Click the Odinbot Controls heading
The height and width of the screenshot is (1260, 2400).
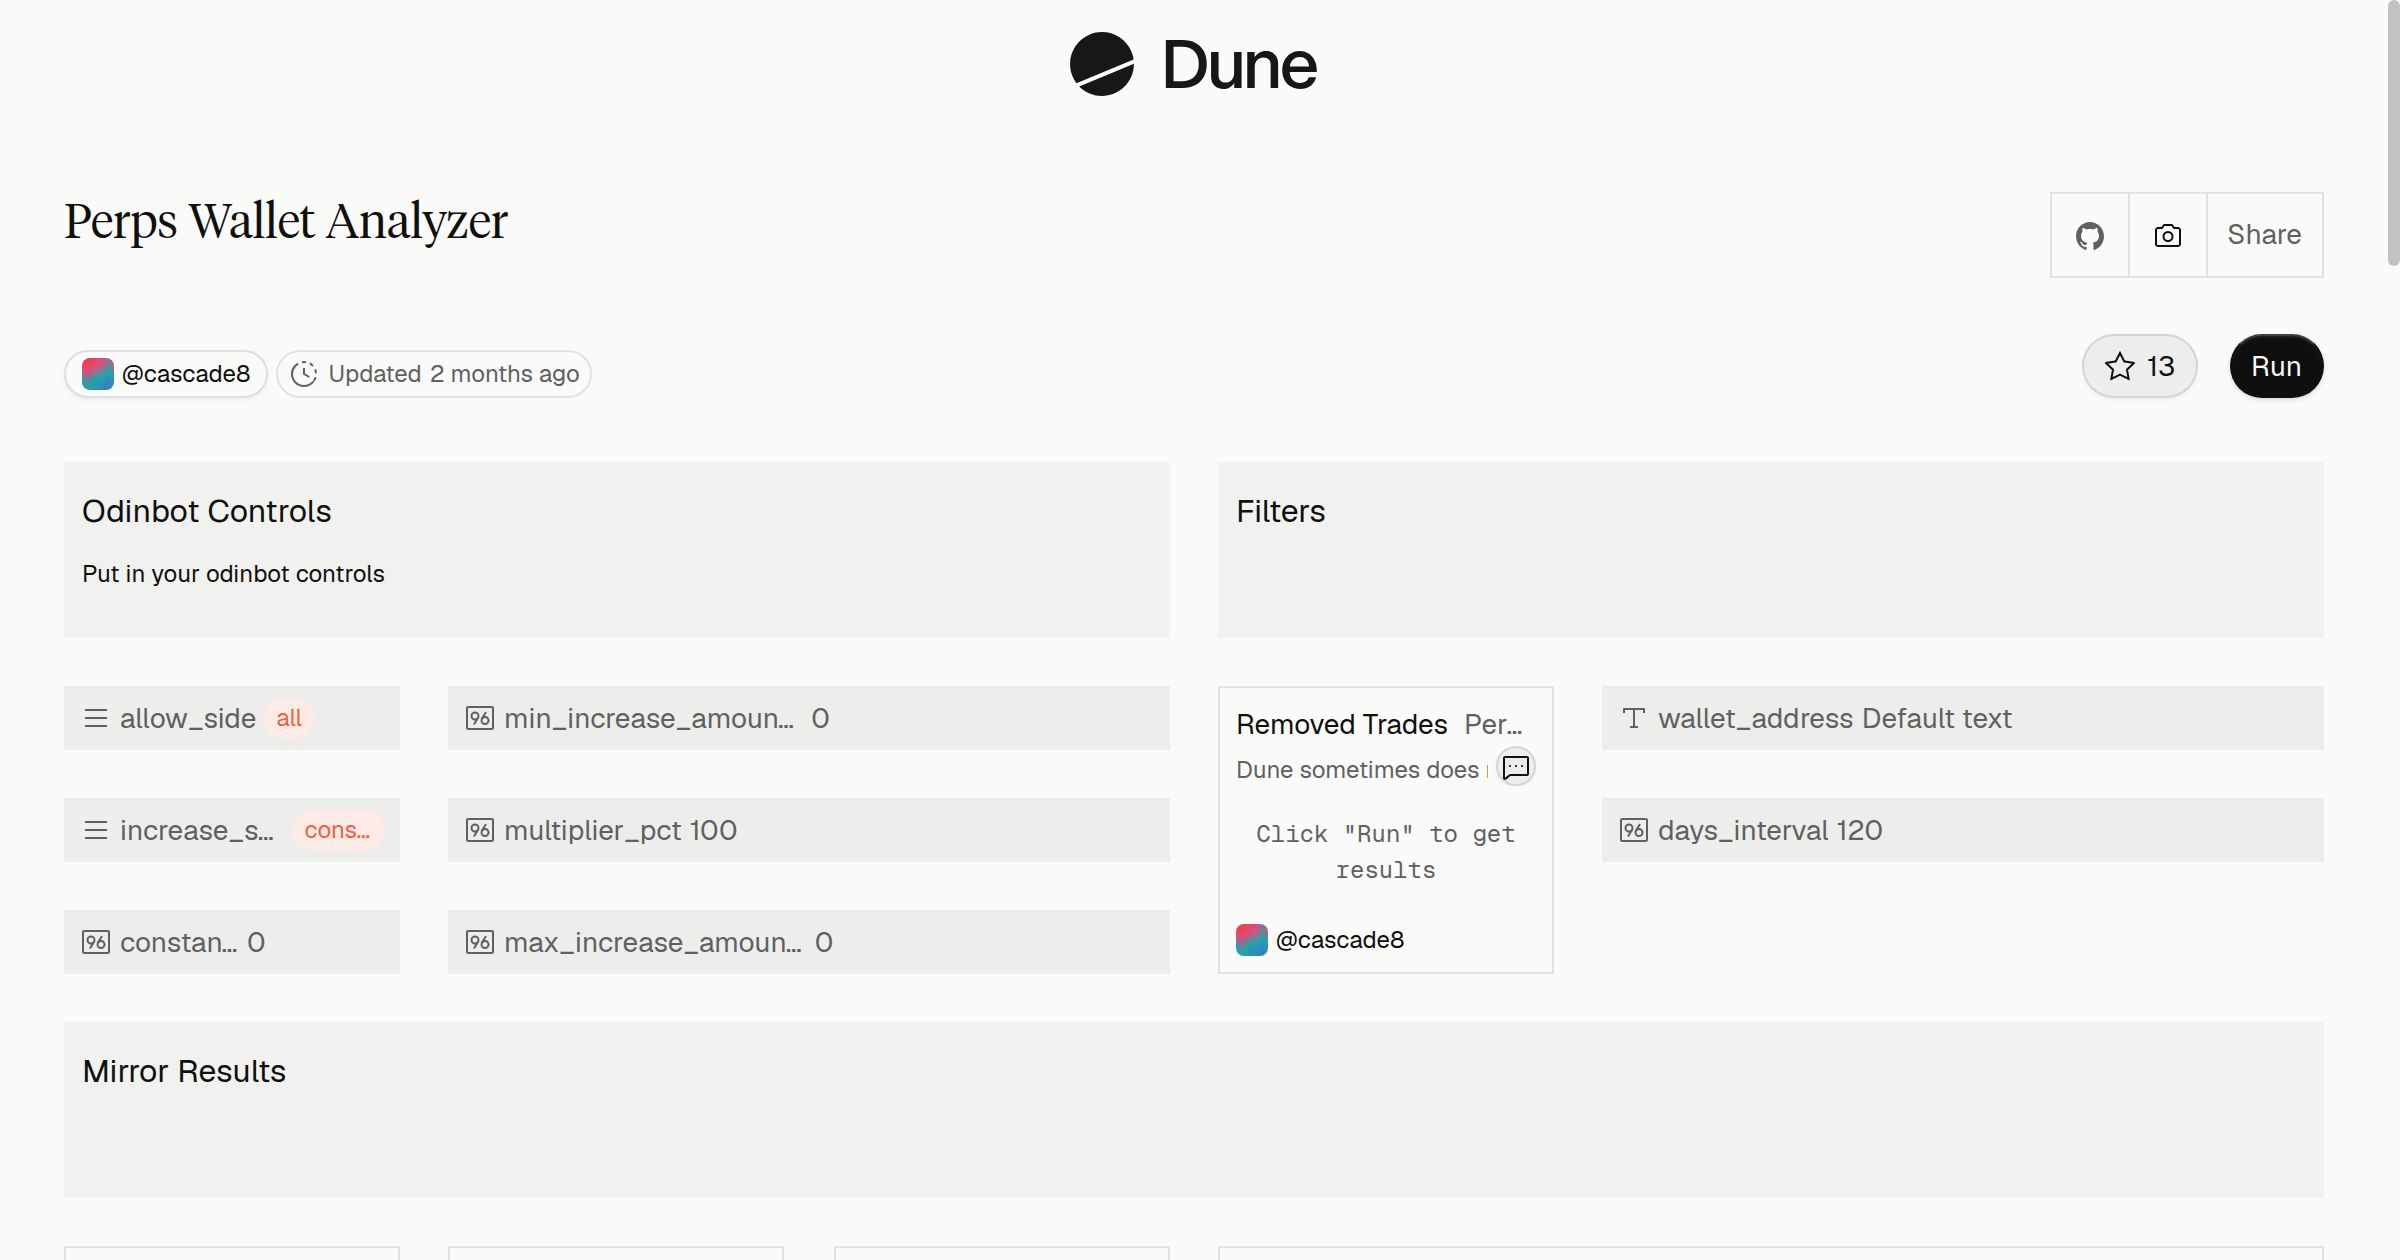206,511
